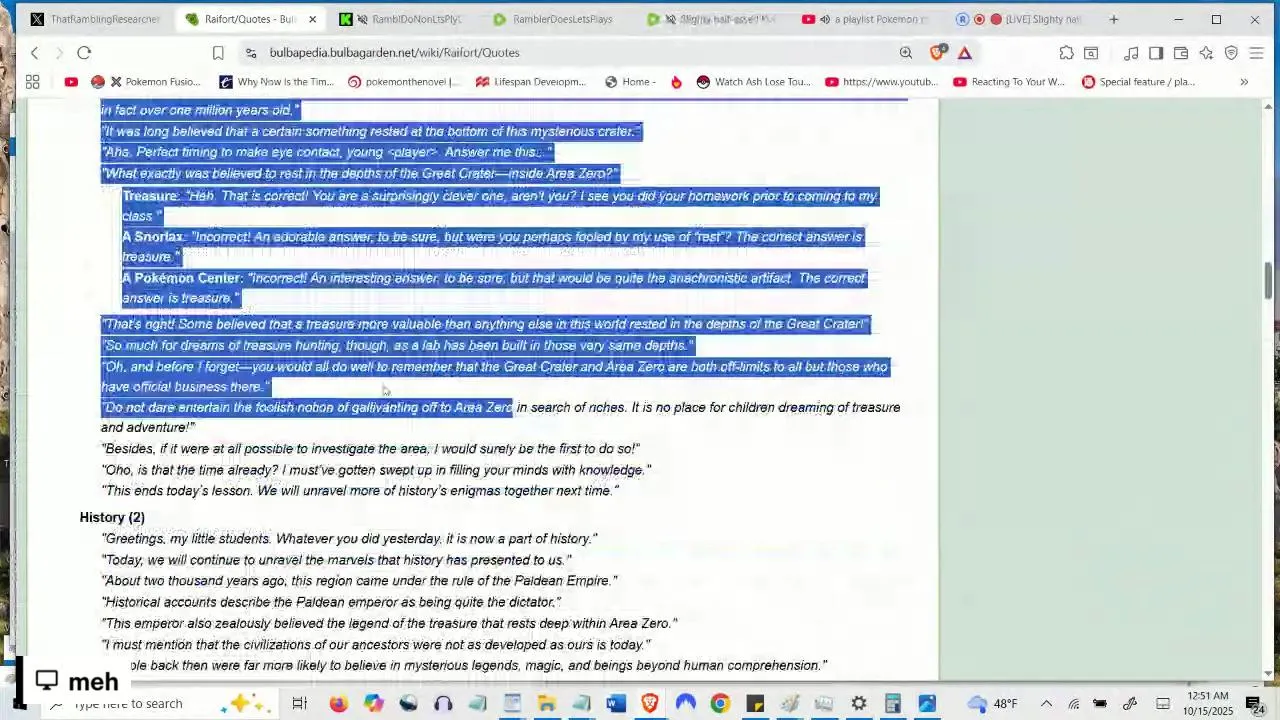Switch to RamblerDoesLetsPlays tab
Viewport: 1280px width, 720px height.
pyautogui.click(x=555, y=19)
